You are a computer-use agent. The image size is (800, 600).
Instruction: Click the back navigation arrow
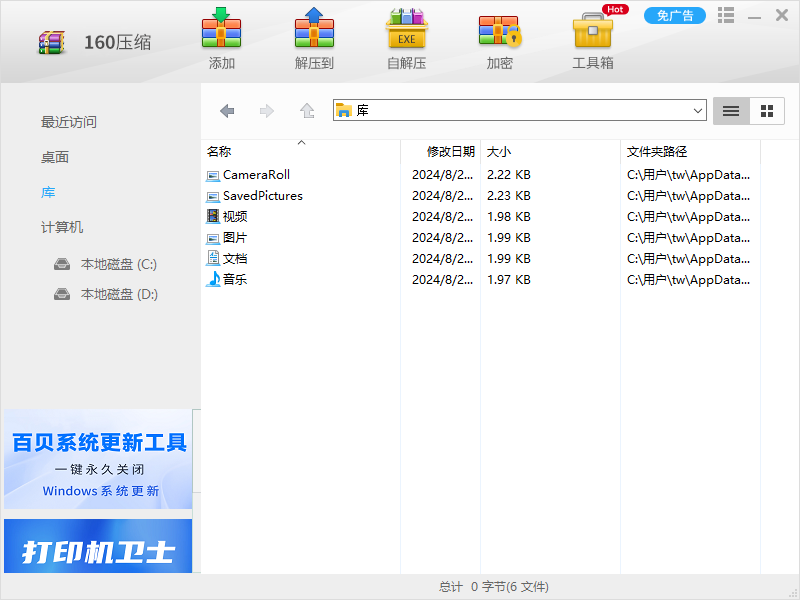pos(227,111)
